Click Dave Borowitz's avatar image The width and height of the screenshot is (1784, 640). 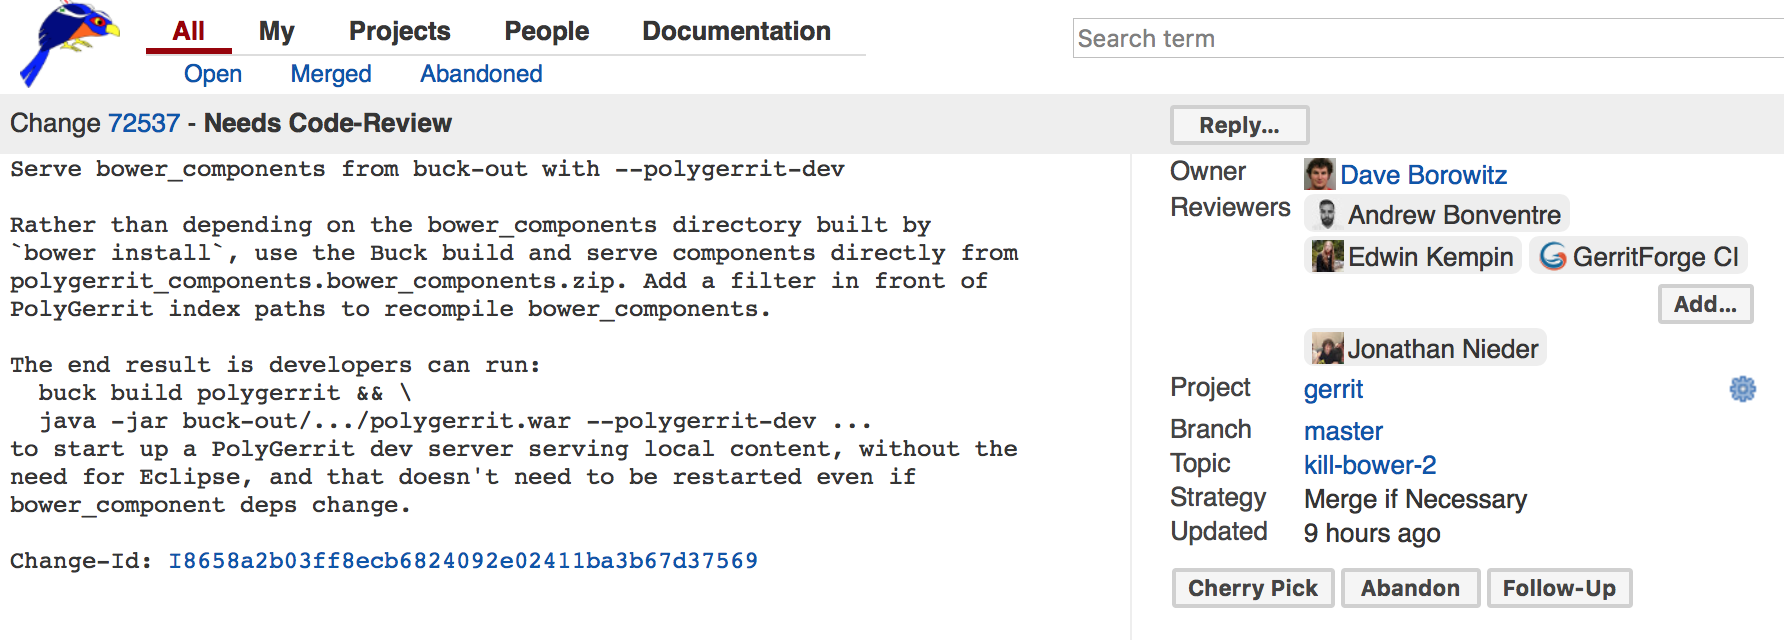click(1319, 174)
